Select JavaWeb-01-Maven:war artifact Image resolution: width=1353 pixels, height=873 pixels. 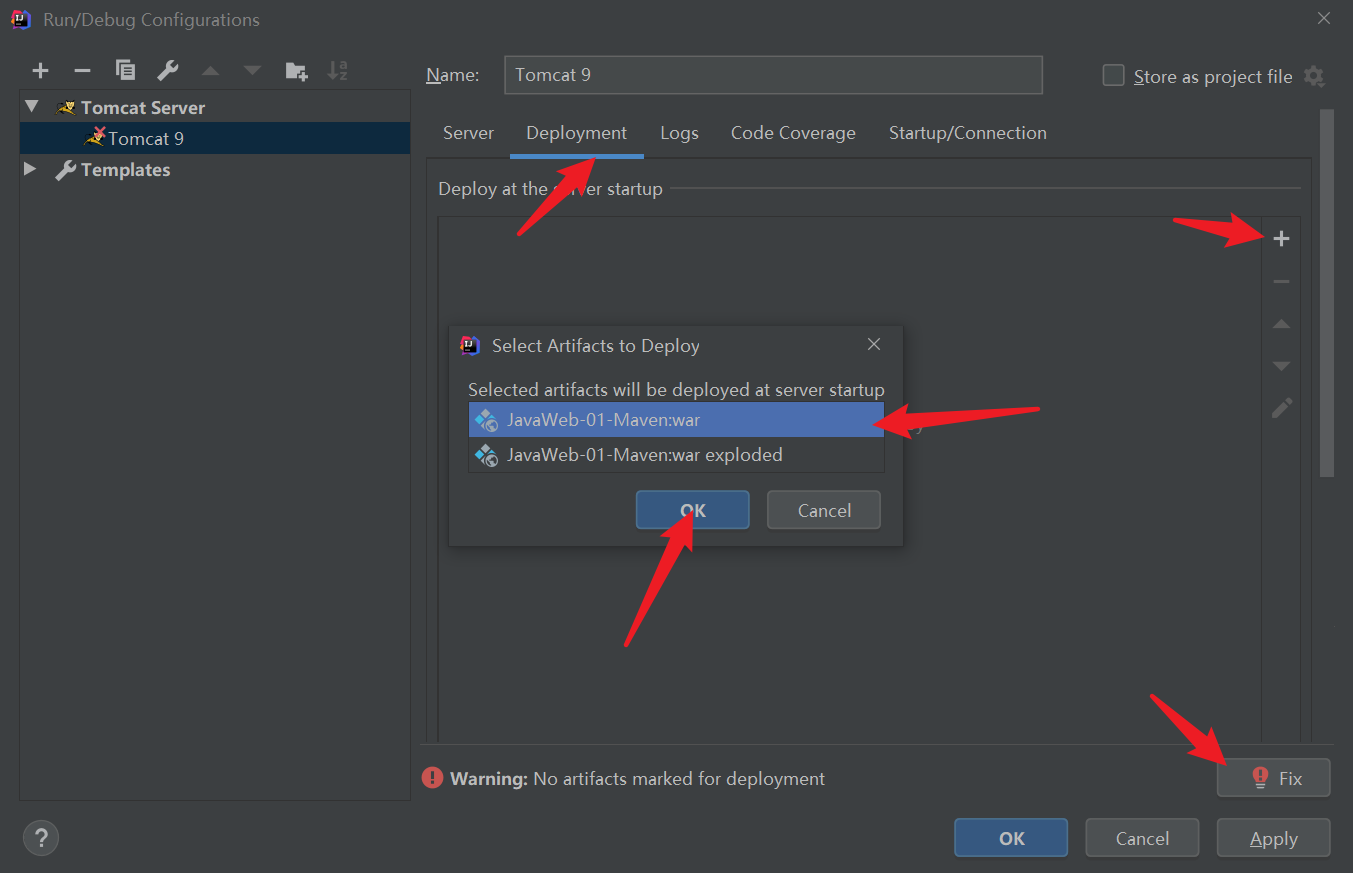[x=676, y=420]
